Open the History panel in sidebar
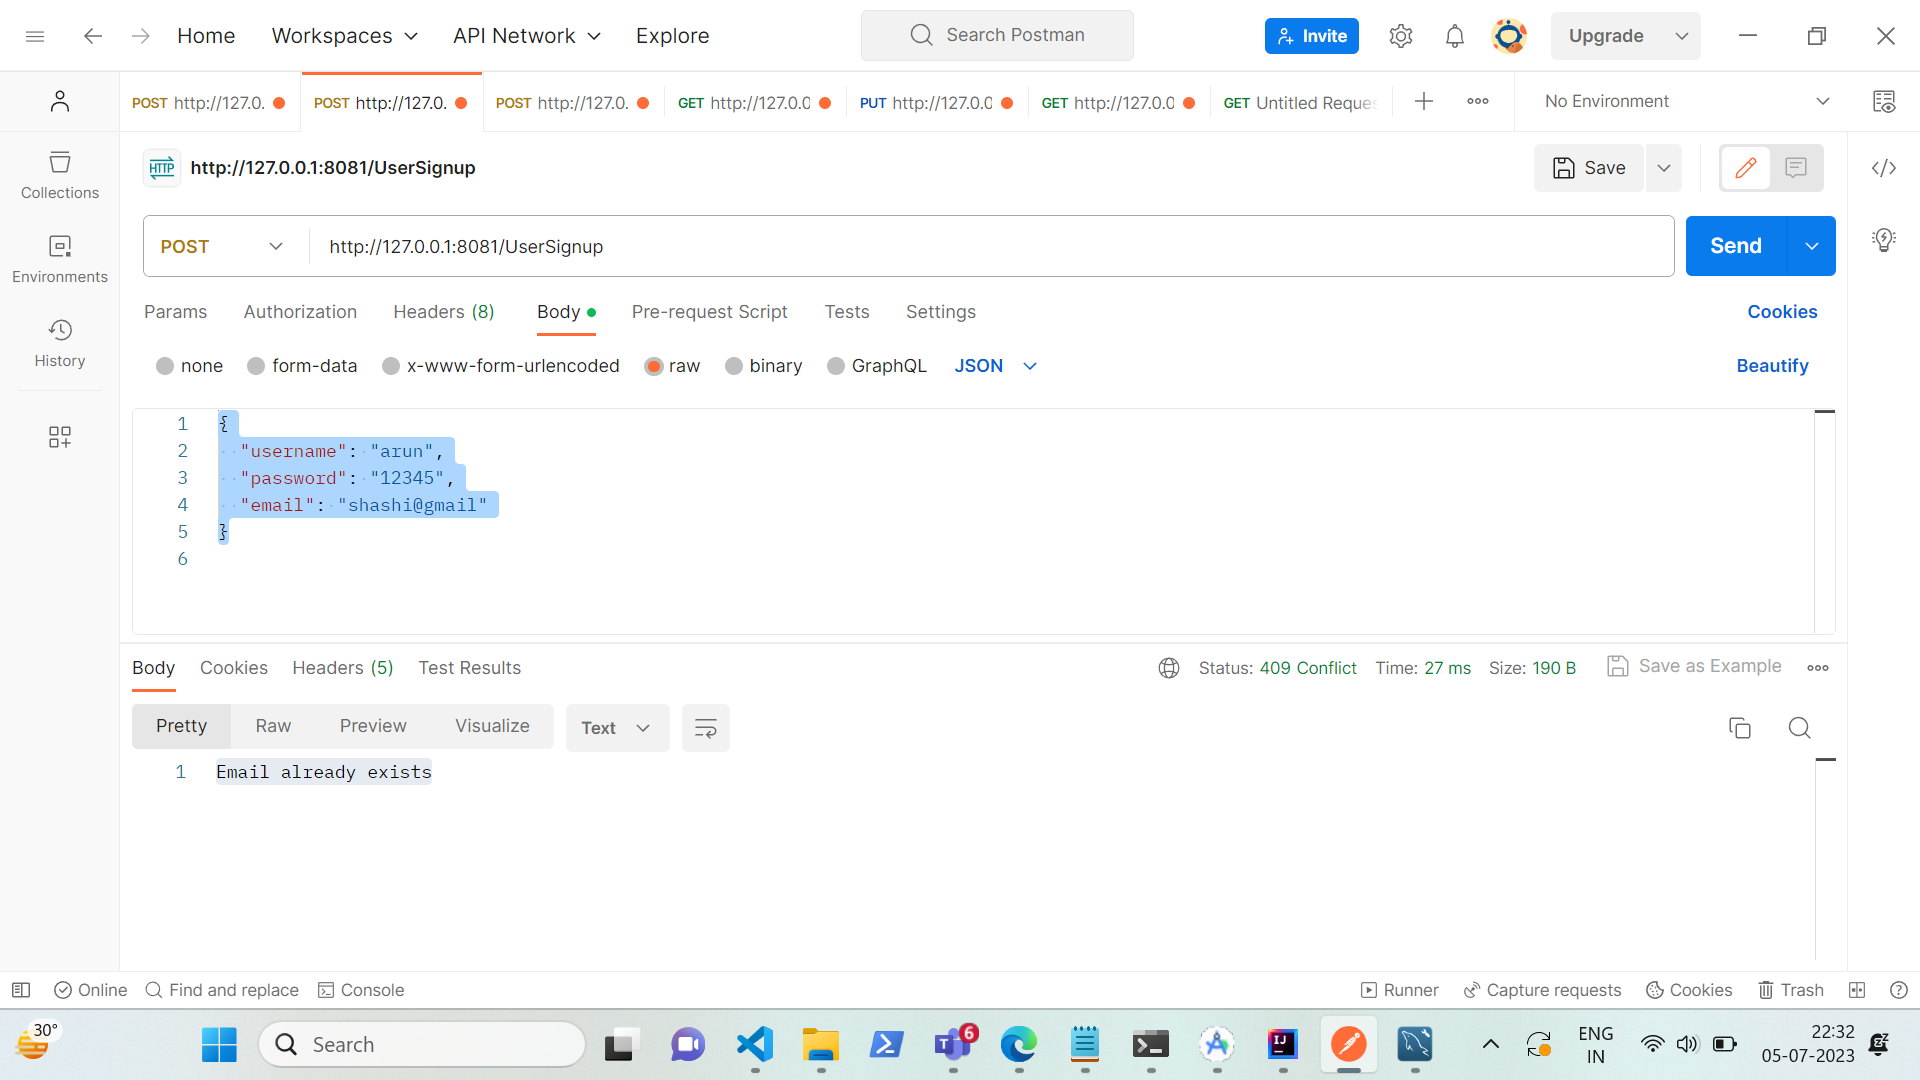The height and width of the screenshot is (1080, 1920). [59, 343]
